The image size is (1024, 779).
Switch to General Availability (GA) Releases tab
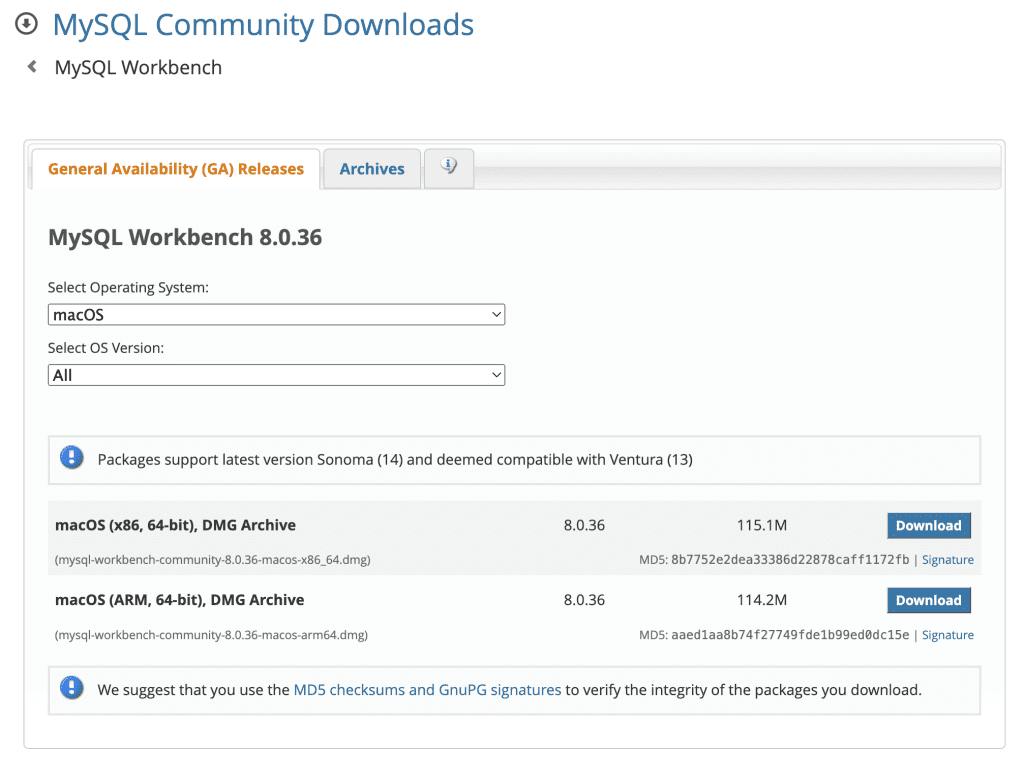point(176,169)
